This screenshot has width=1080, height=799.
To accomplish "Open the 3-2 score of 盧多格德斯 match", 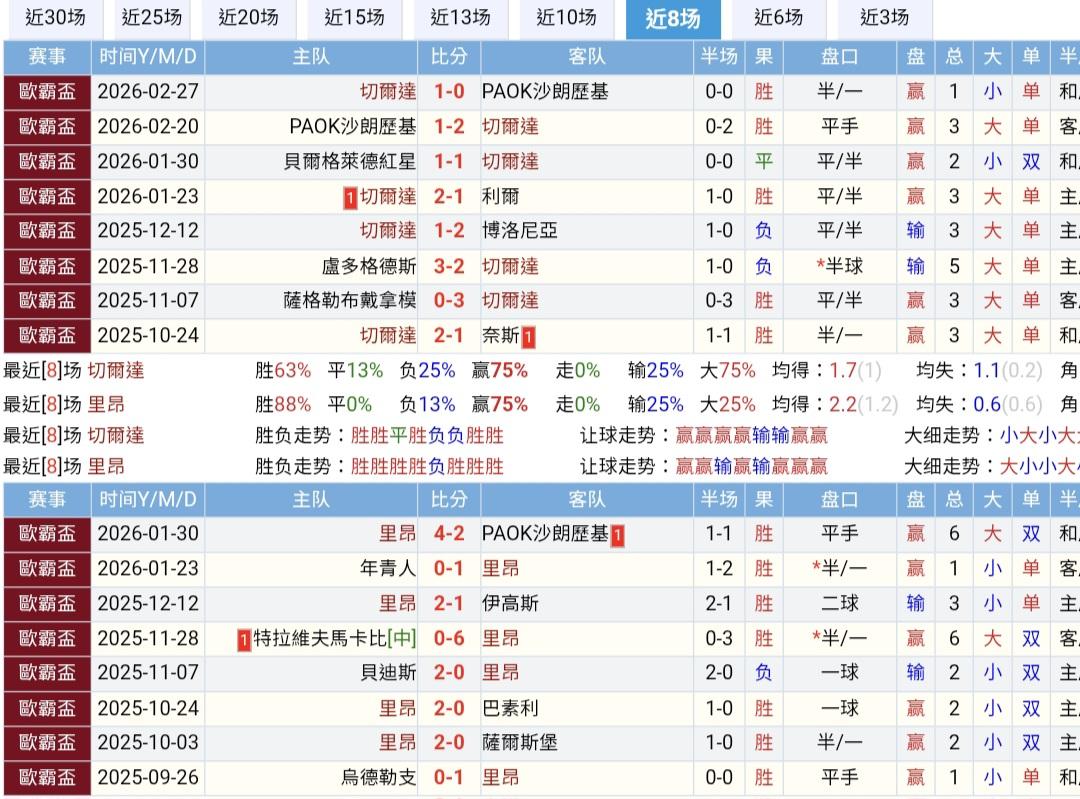I will (449, 266).
